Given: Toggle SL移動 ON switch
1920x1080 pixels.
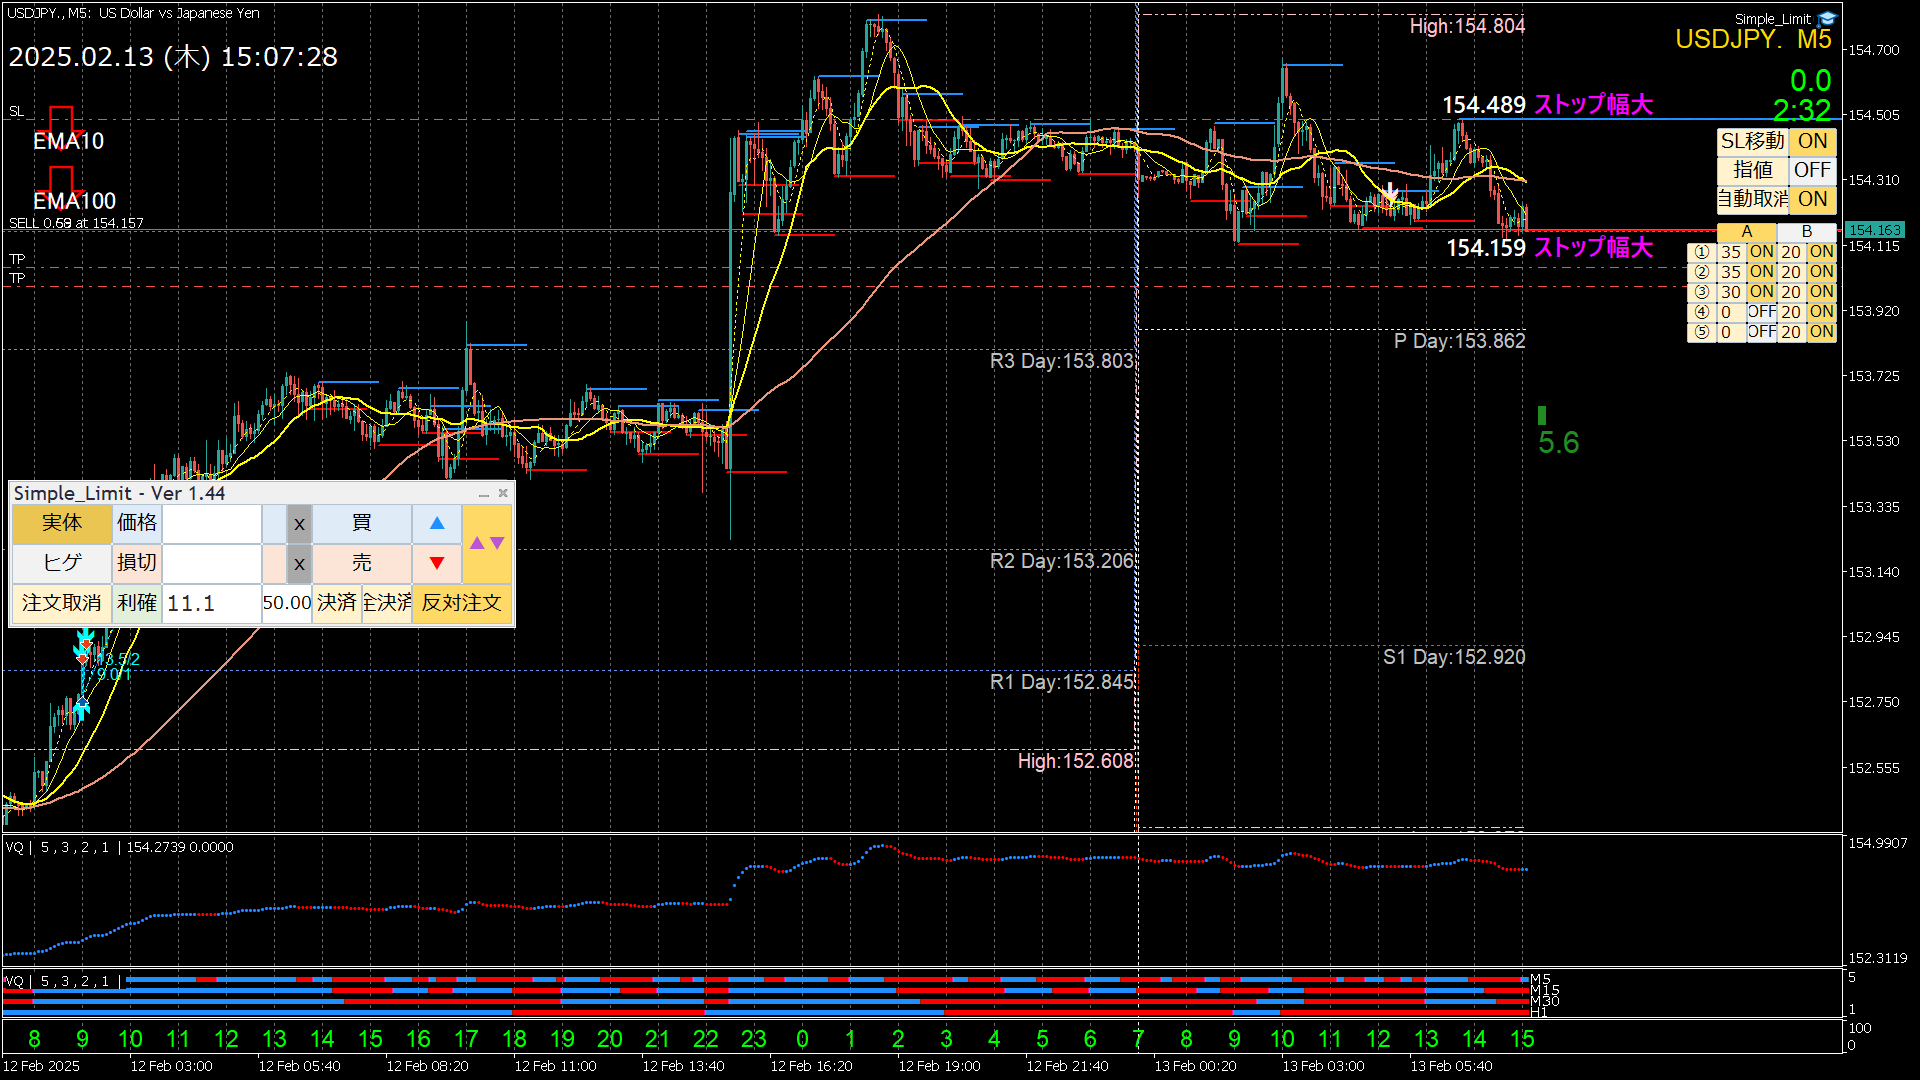Looking at the screenshot, I should pyautogui.click(x=1812, y=141).
